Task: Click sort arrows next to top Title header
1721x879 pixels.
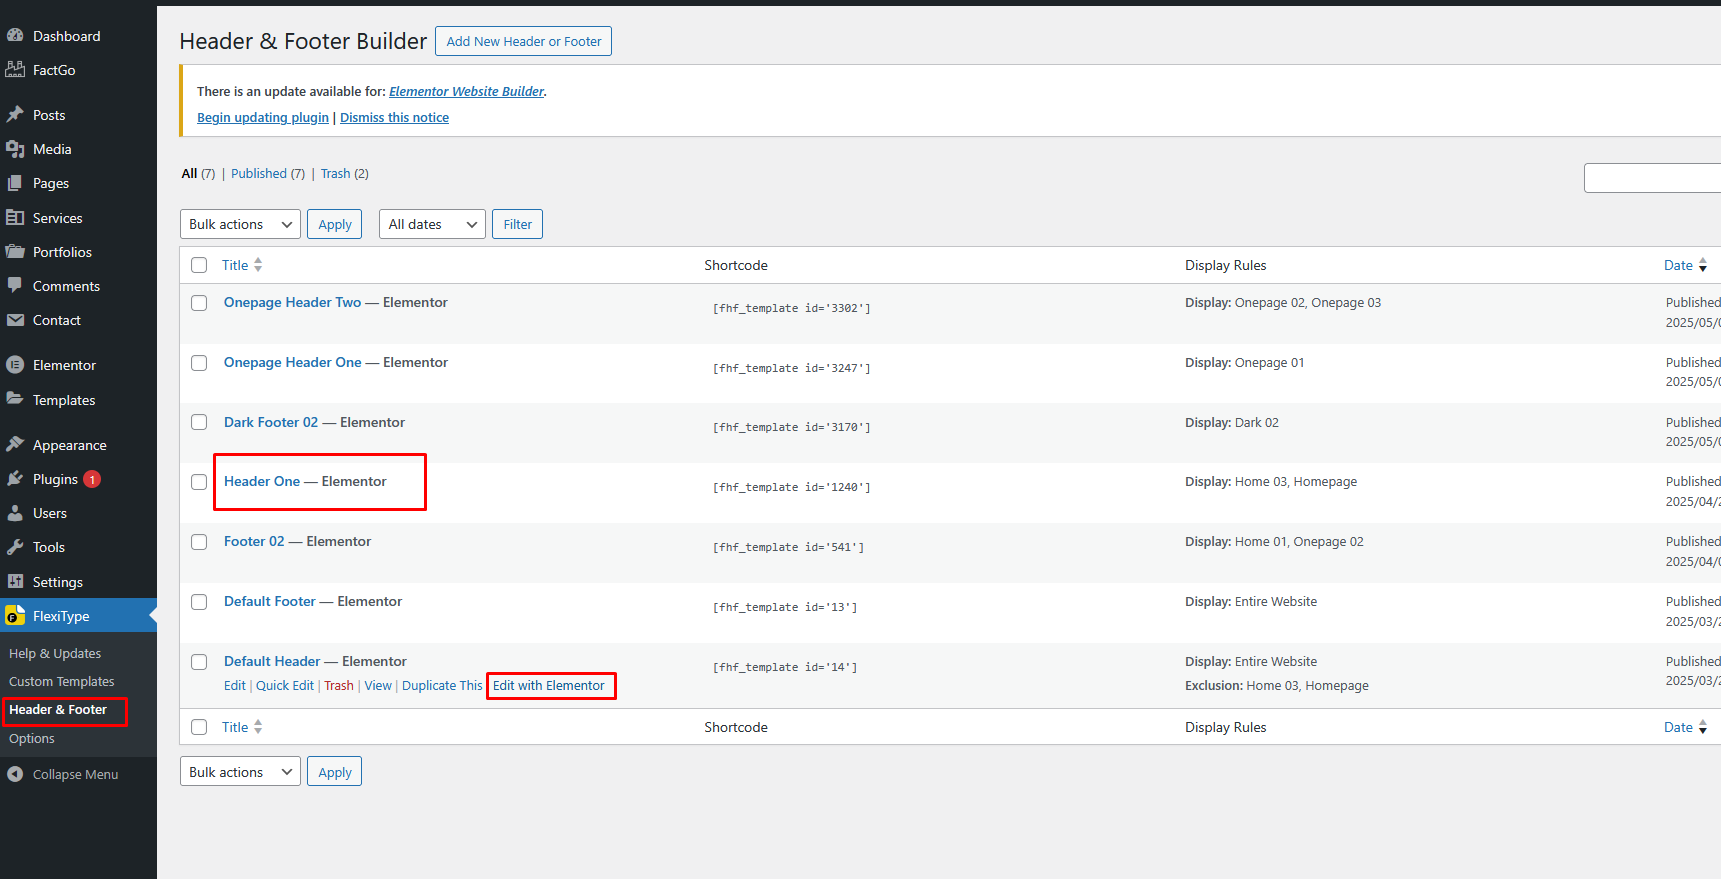Action: 258,265
